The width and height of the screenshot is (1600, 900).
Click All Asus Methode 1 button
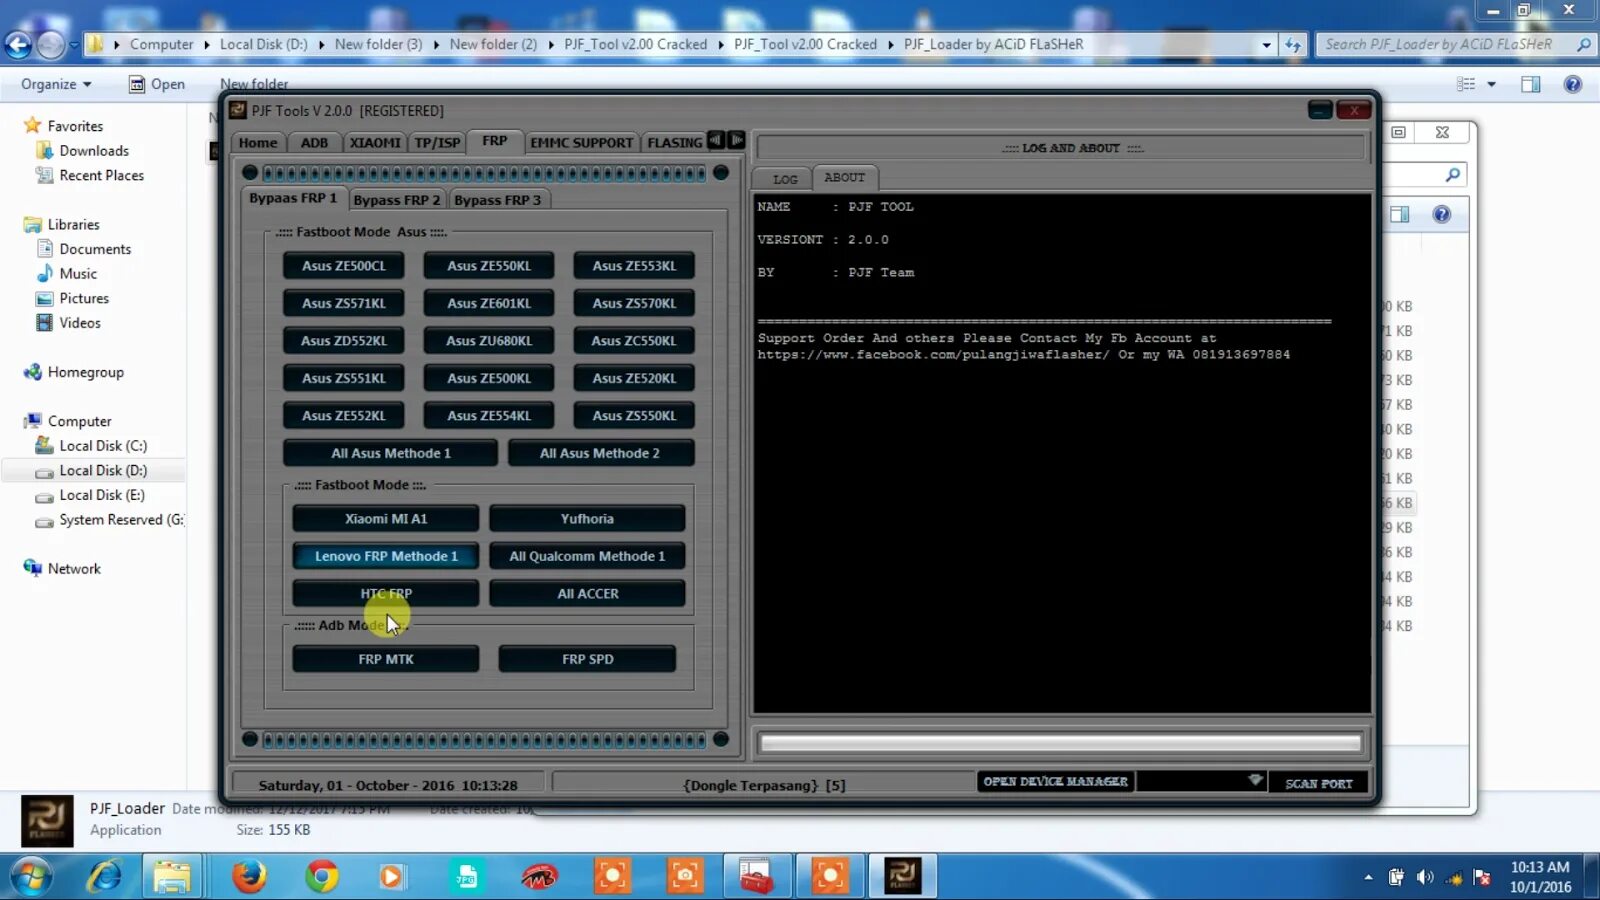point(391,453)
